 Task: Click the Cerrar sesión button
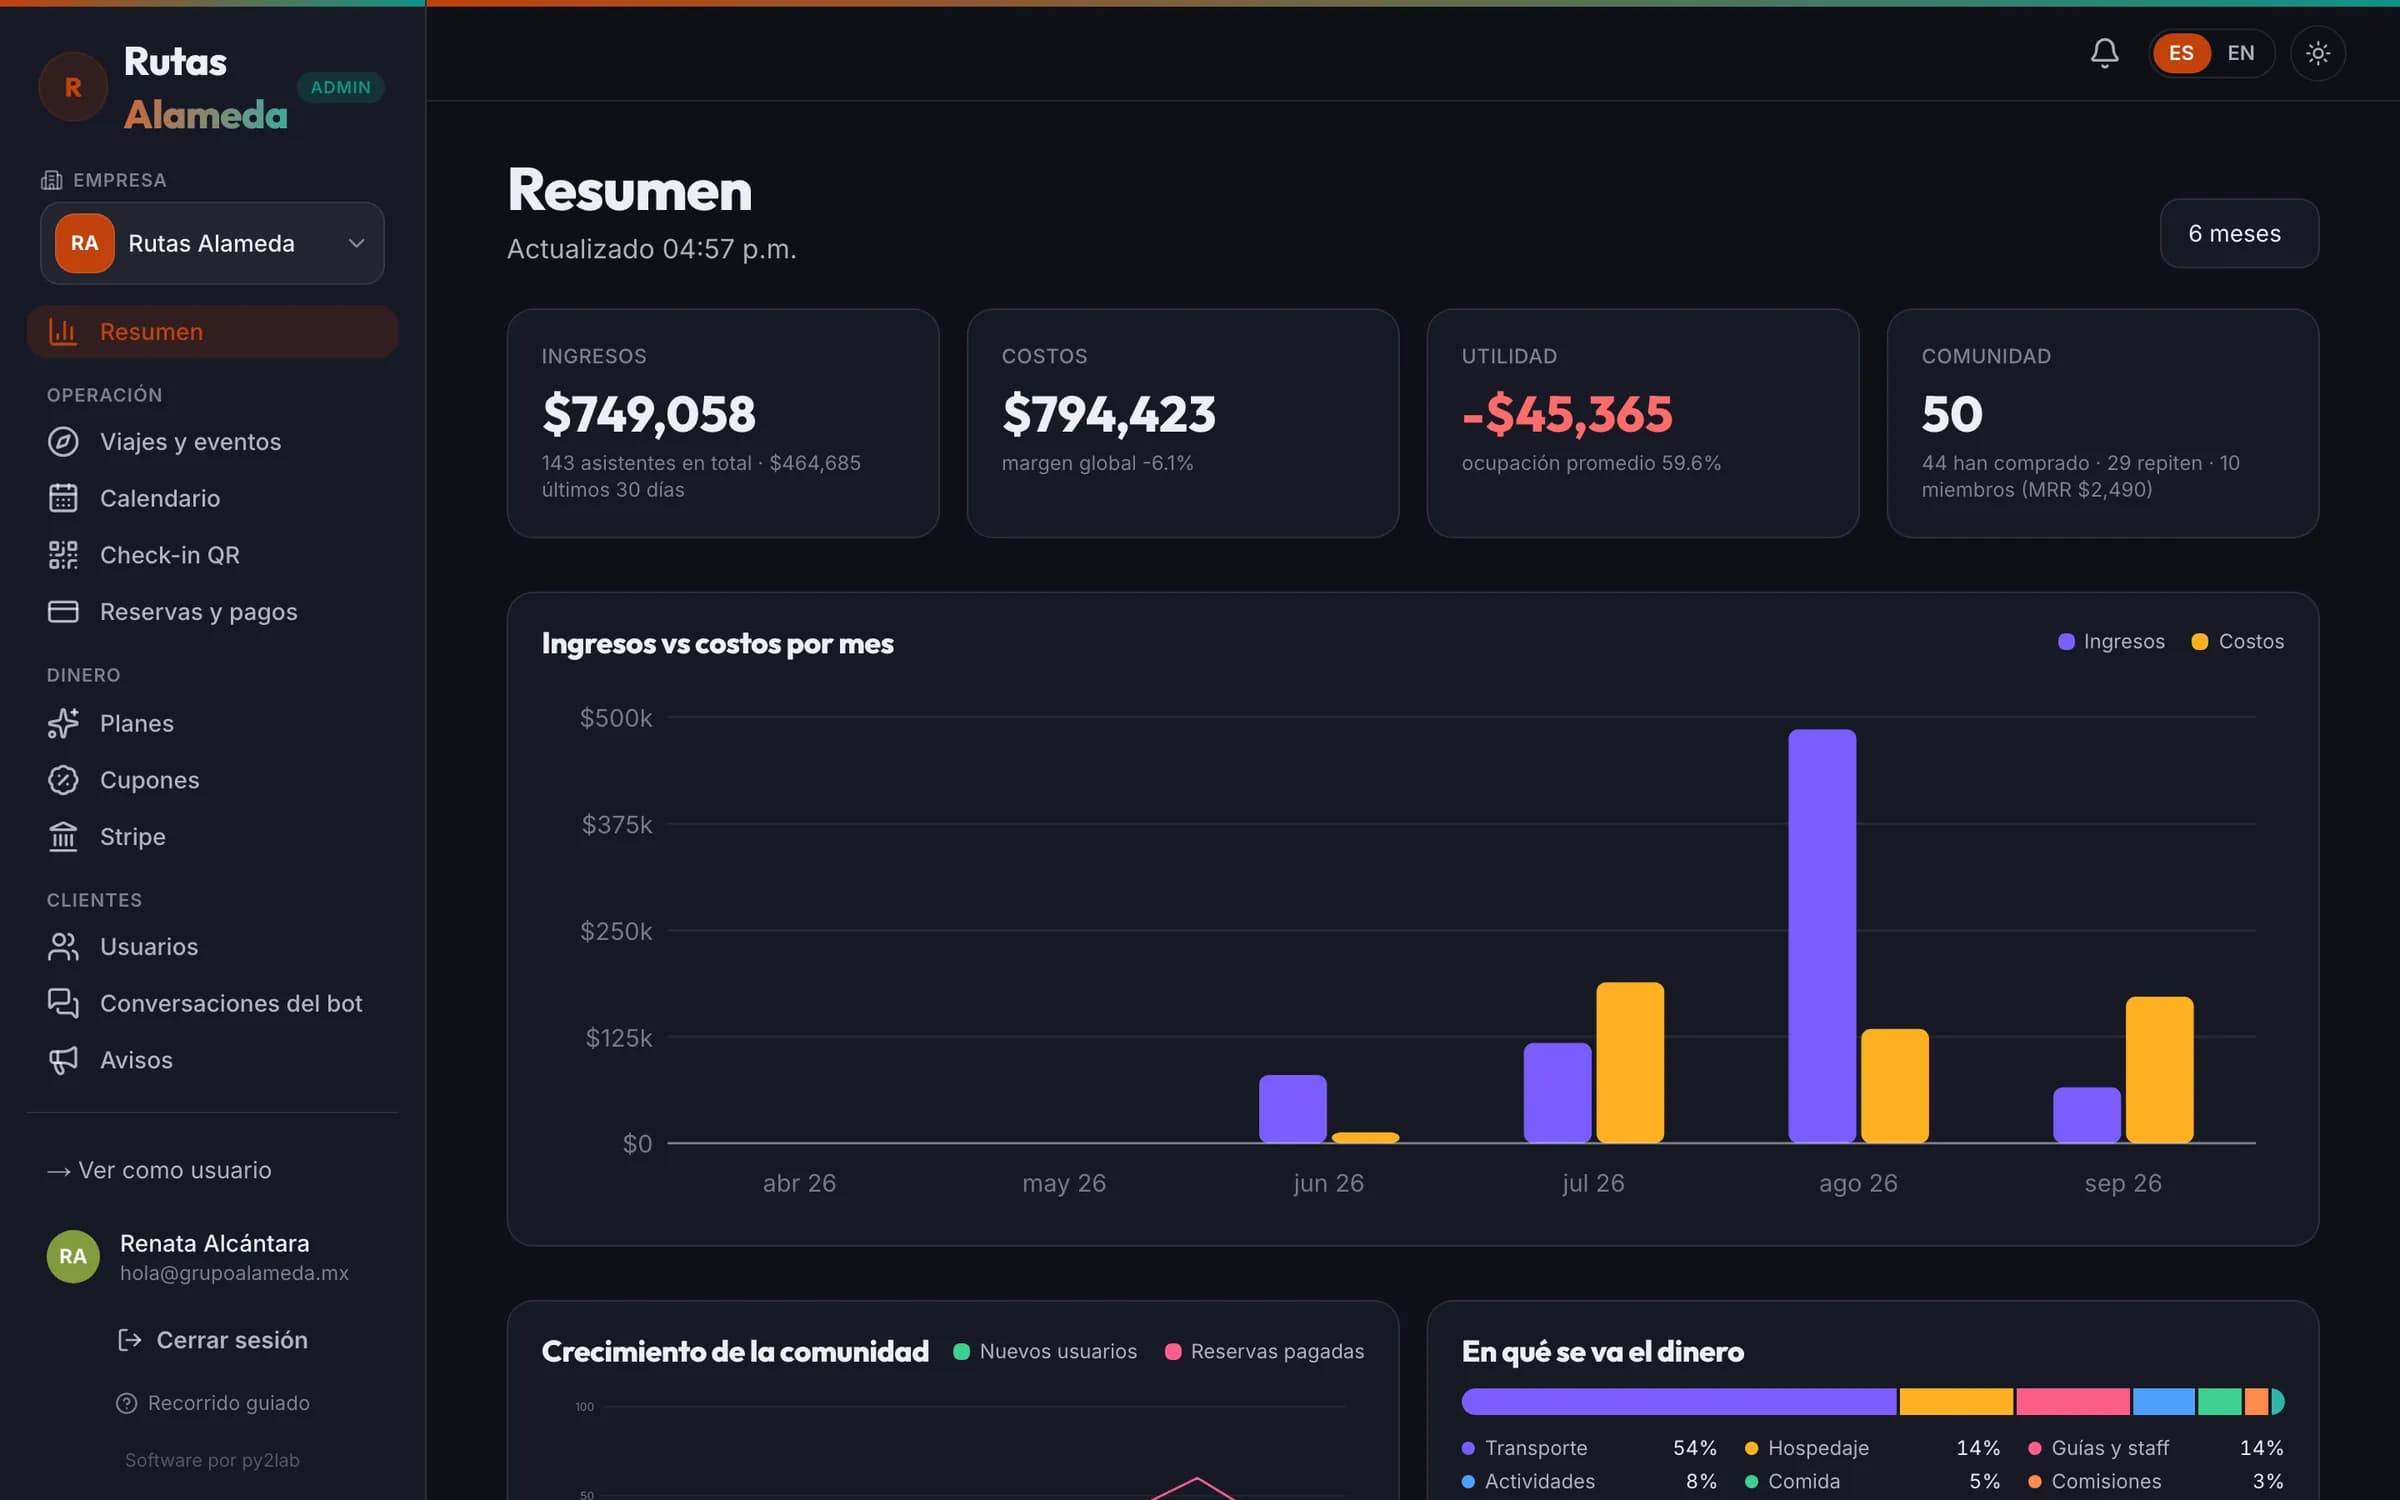212,1340
